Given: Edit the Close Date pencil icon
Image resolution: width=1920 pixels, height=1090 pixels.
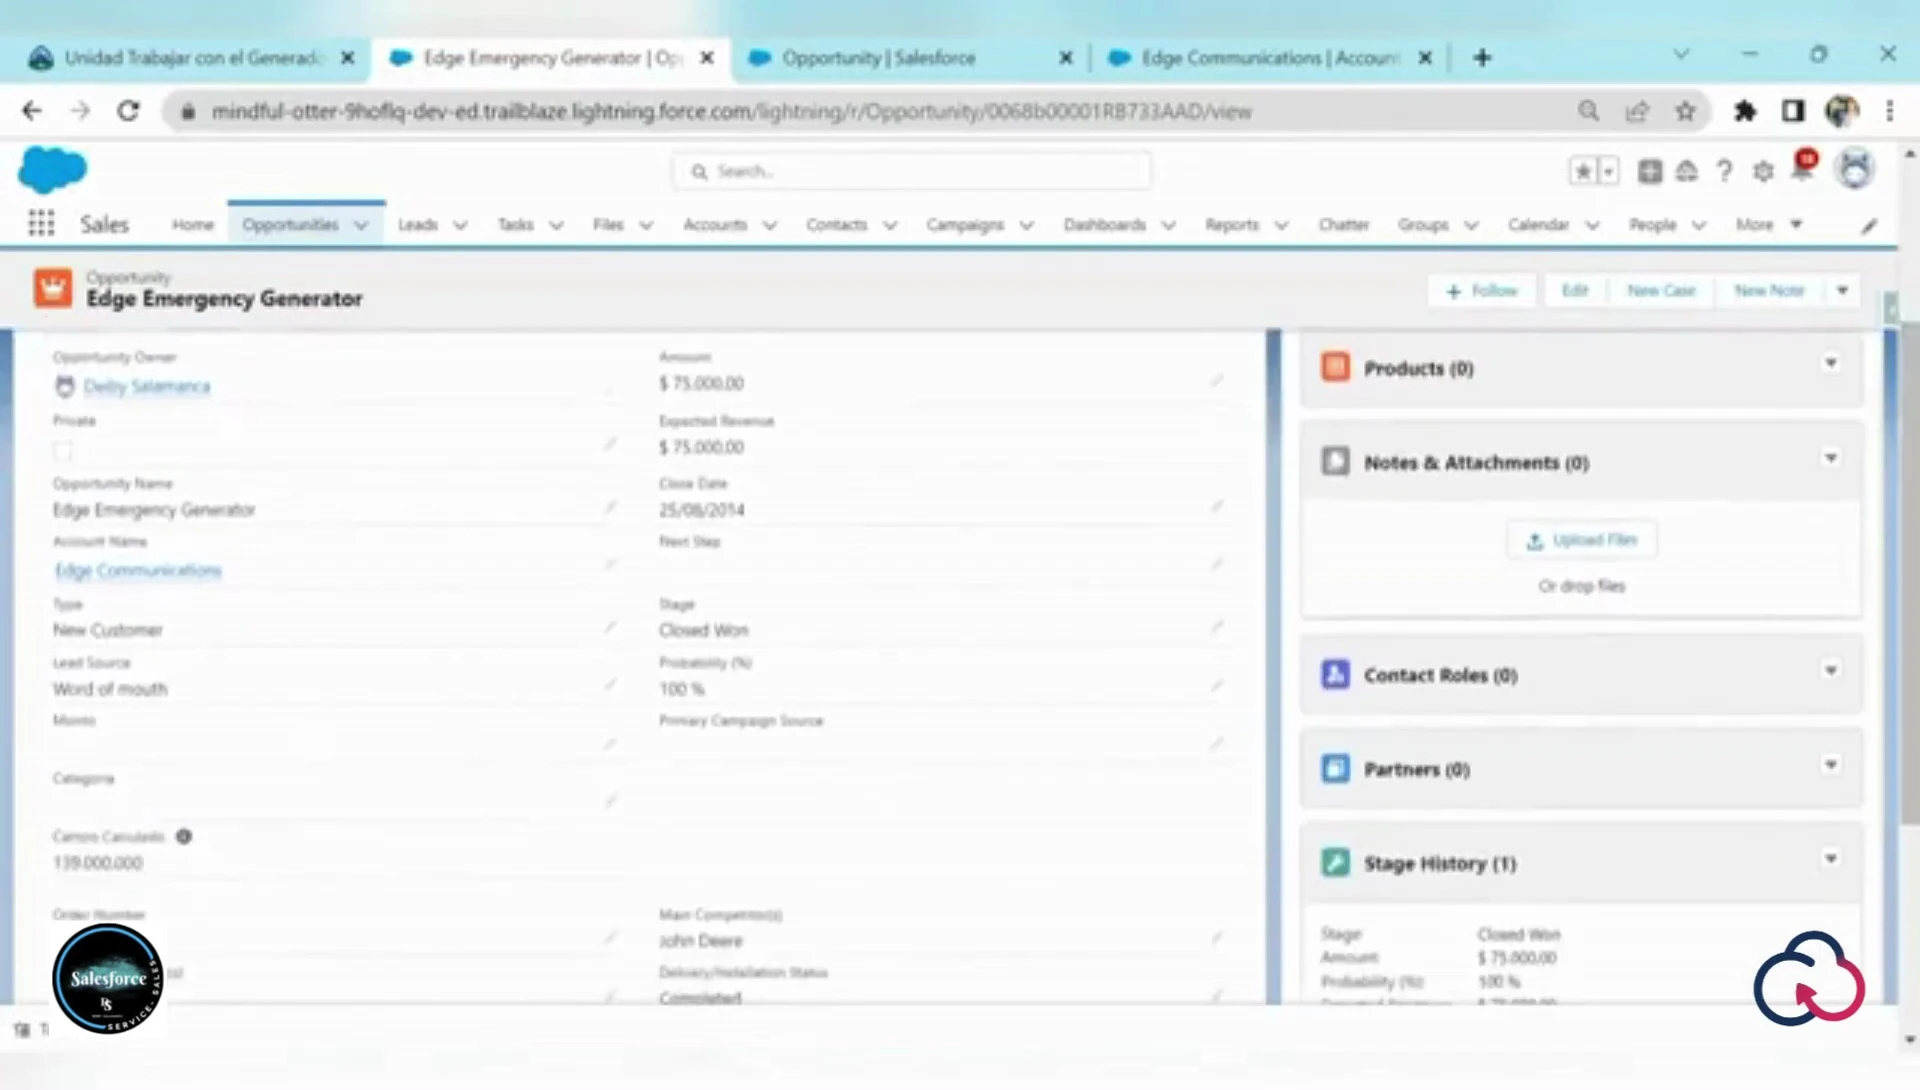Looking at the screenshot, I should coord(1217,507).
